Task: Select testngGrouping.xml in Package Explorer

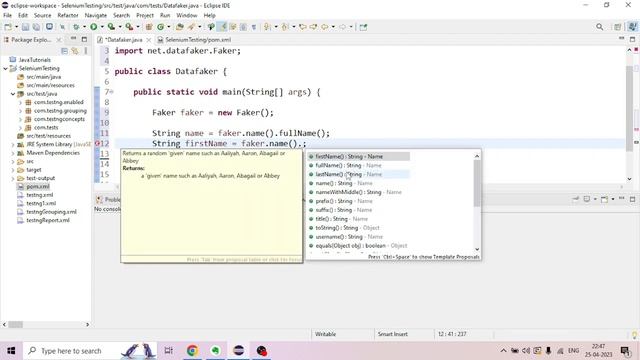Action: (51, 212)
